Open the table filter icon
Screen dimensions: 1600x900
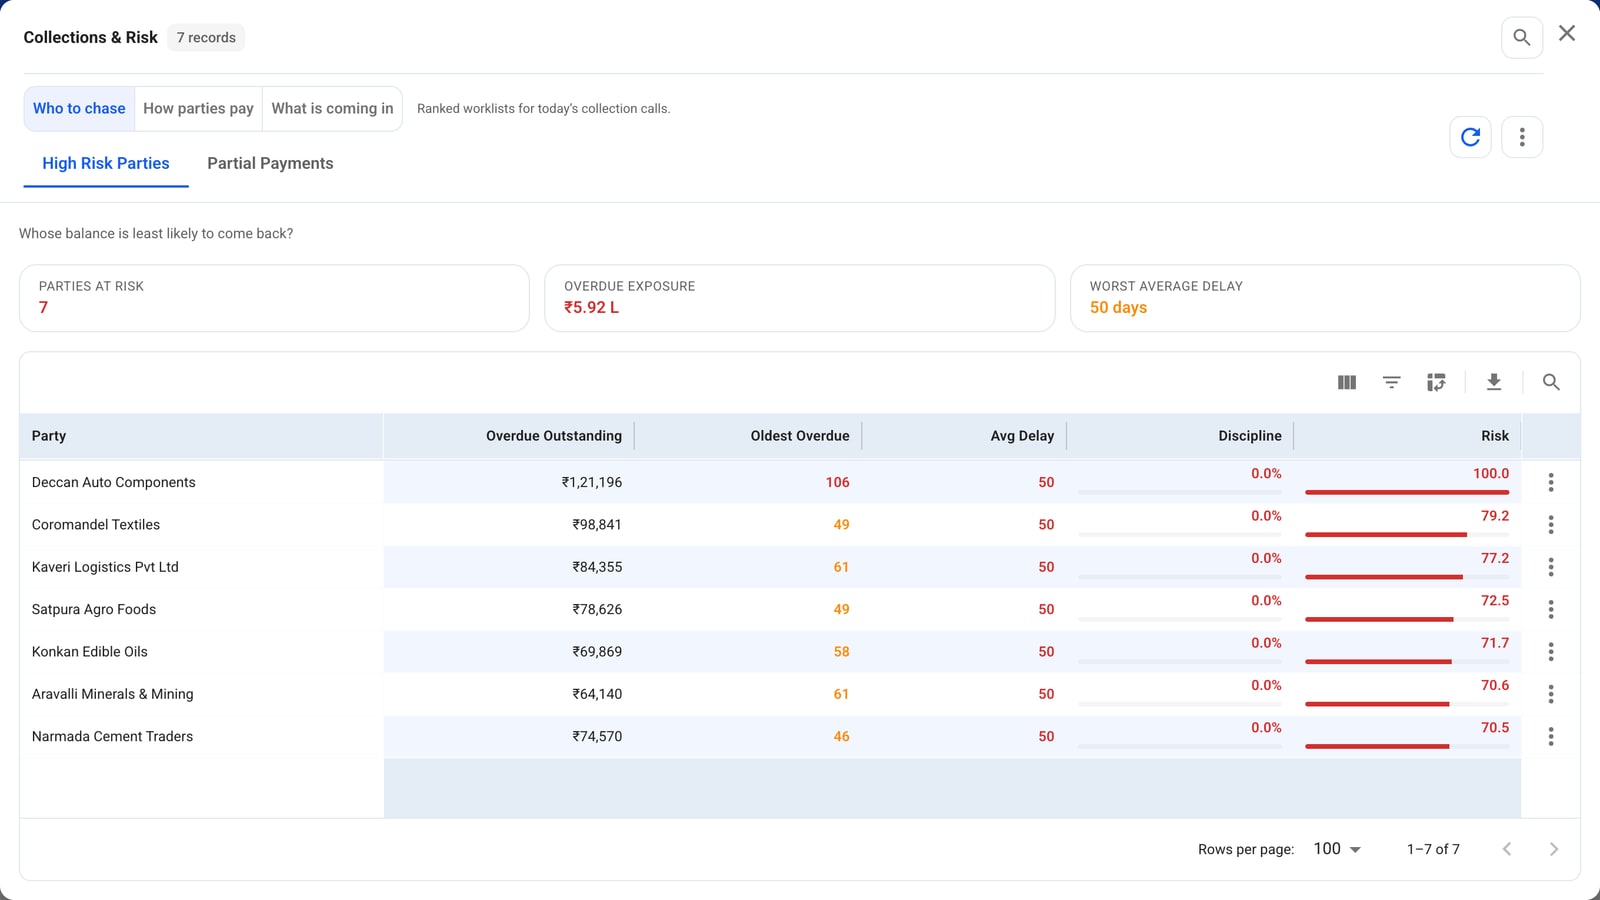[x=1391, y=382]
